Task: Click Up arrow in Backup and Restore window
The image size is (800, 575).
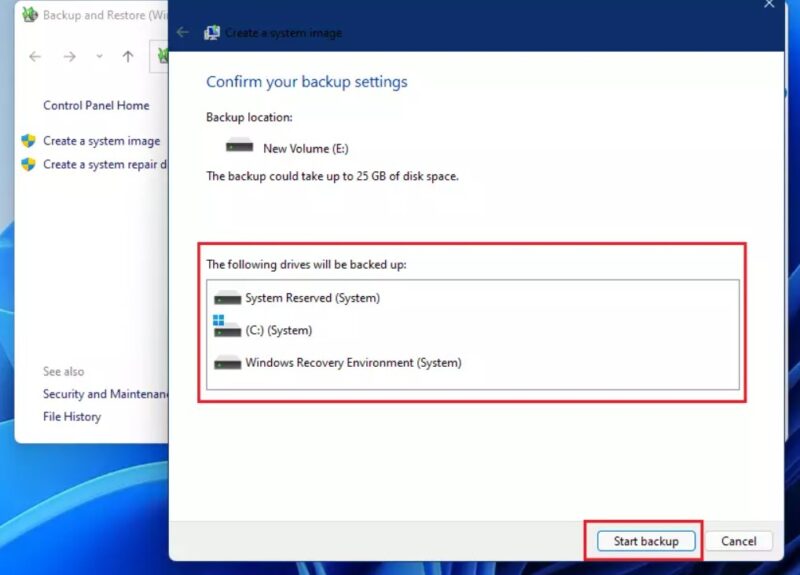Action: [128, 56]
